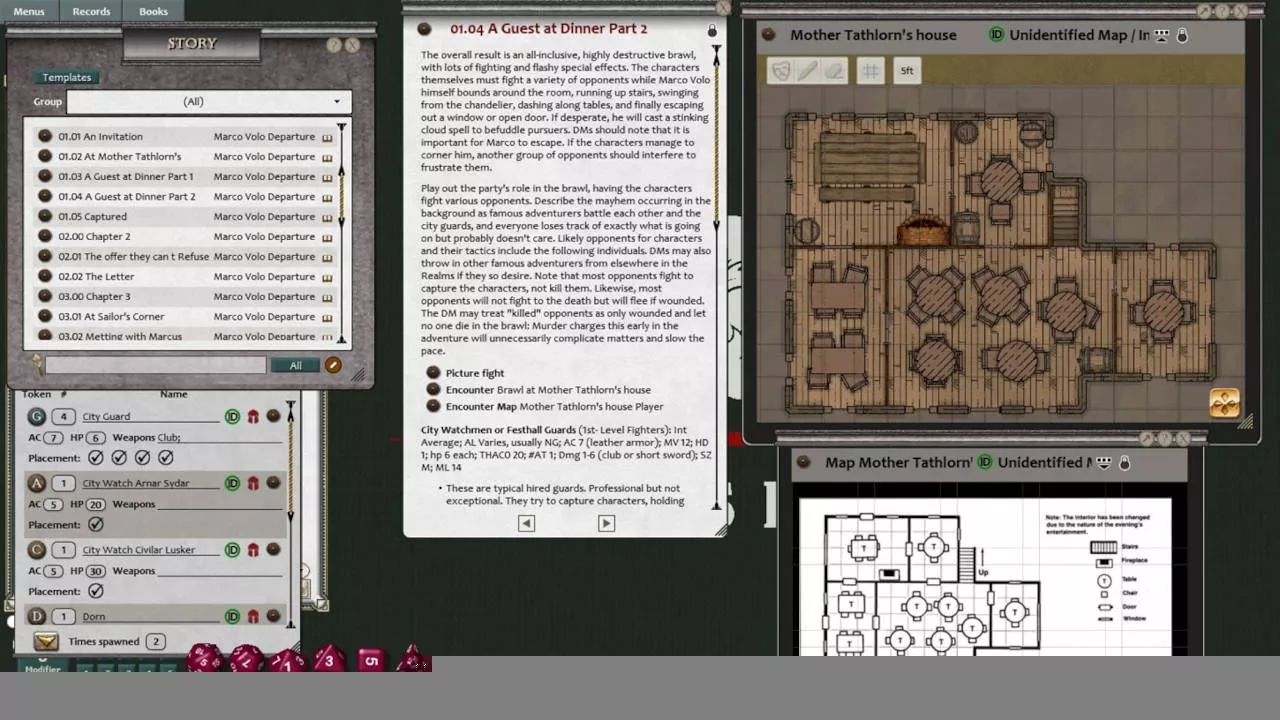Click City Guard count field showing 4
This screenshot has width=1280, height=720.
63,416
